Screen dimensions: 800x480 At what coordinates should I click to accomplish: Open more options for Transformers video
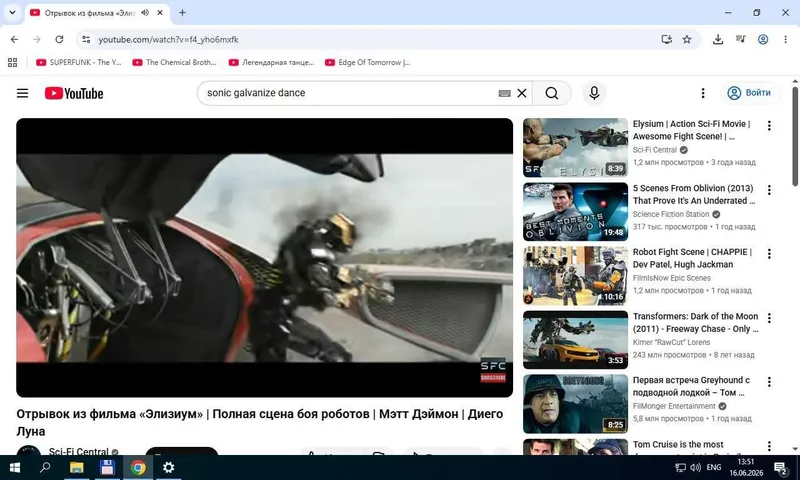click(769, 318)
